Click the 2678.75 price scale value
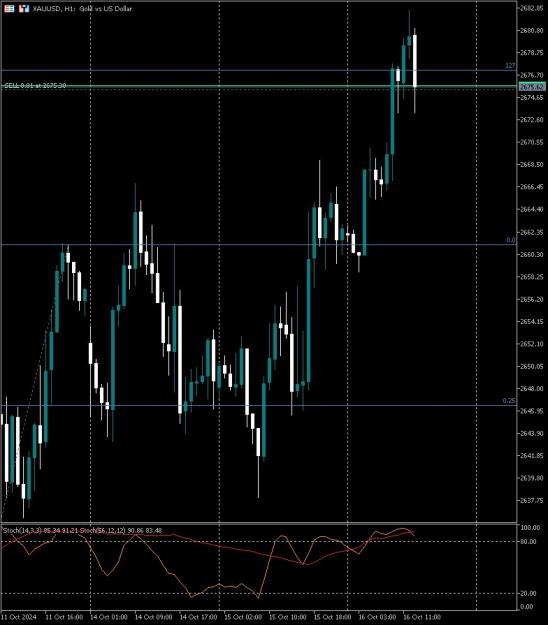This screenshot has width=548, height=625. click(x=532, y=53)
